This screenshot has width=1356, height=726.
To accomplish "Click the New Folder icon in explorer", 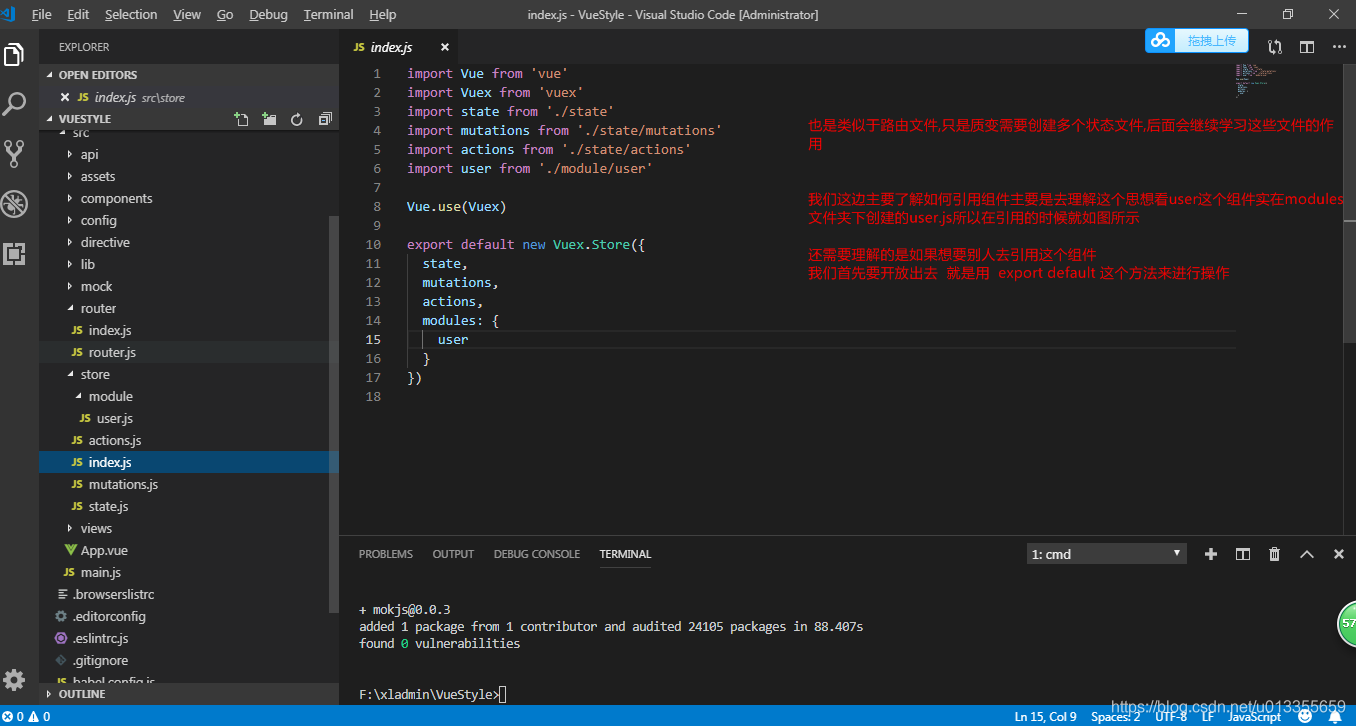I will click(269, 119).
